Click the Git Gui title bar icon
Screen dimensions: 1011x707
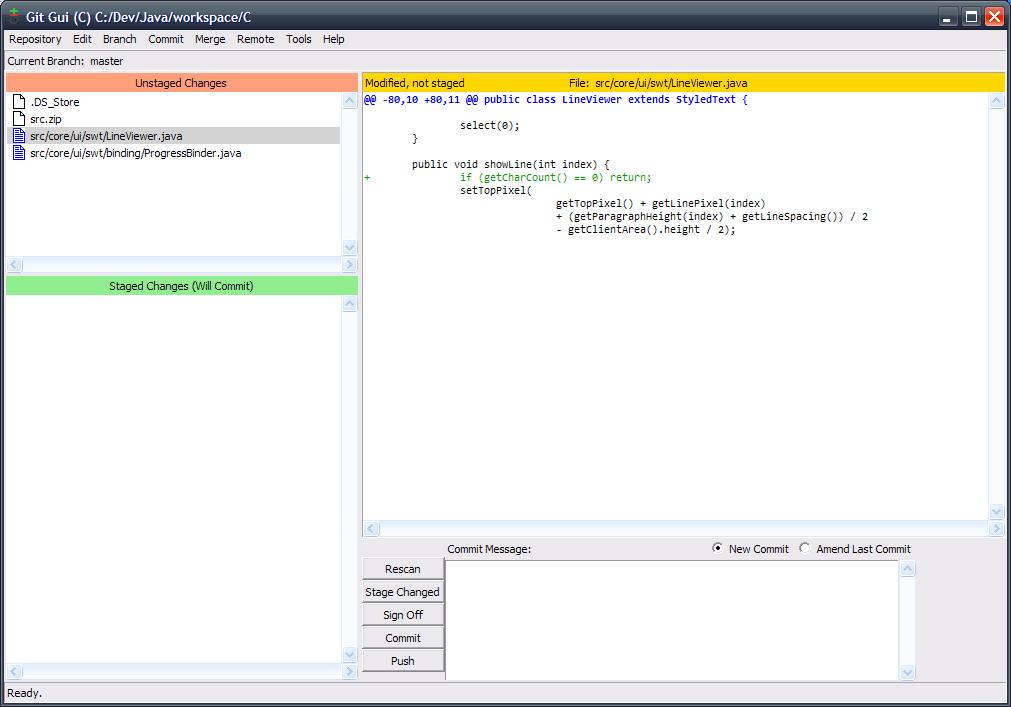coord(13,15)
